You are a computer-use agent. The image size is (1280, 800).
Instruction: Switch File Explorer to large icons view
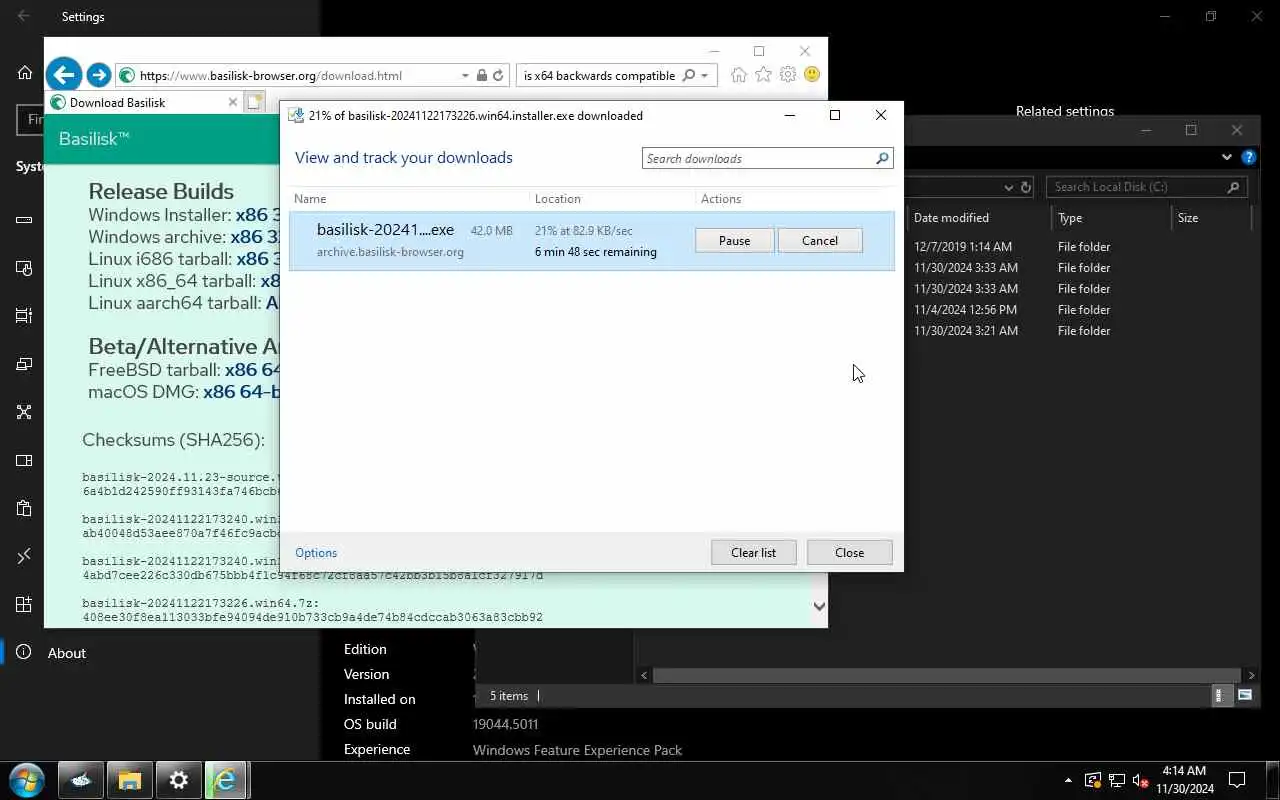coord(1245,695)
